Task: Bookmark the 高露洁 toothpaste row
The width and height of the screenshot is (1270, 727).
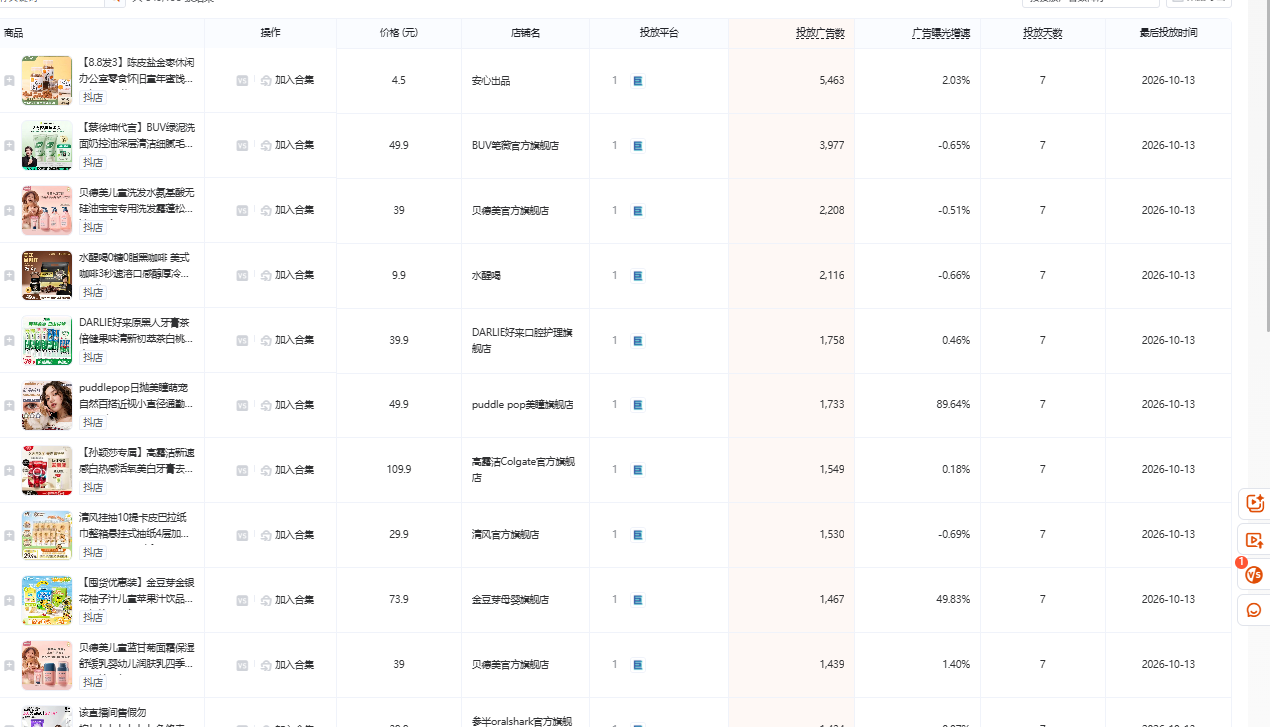Action: pos(9,470)
